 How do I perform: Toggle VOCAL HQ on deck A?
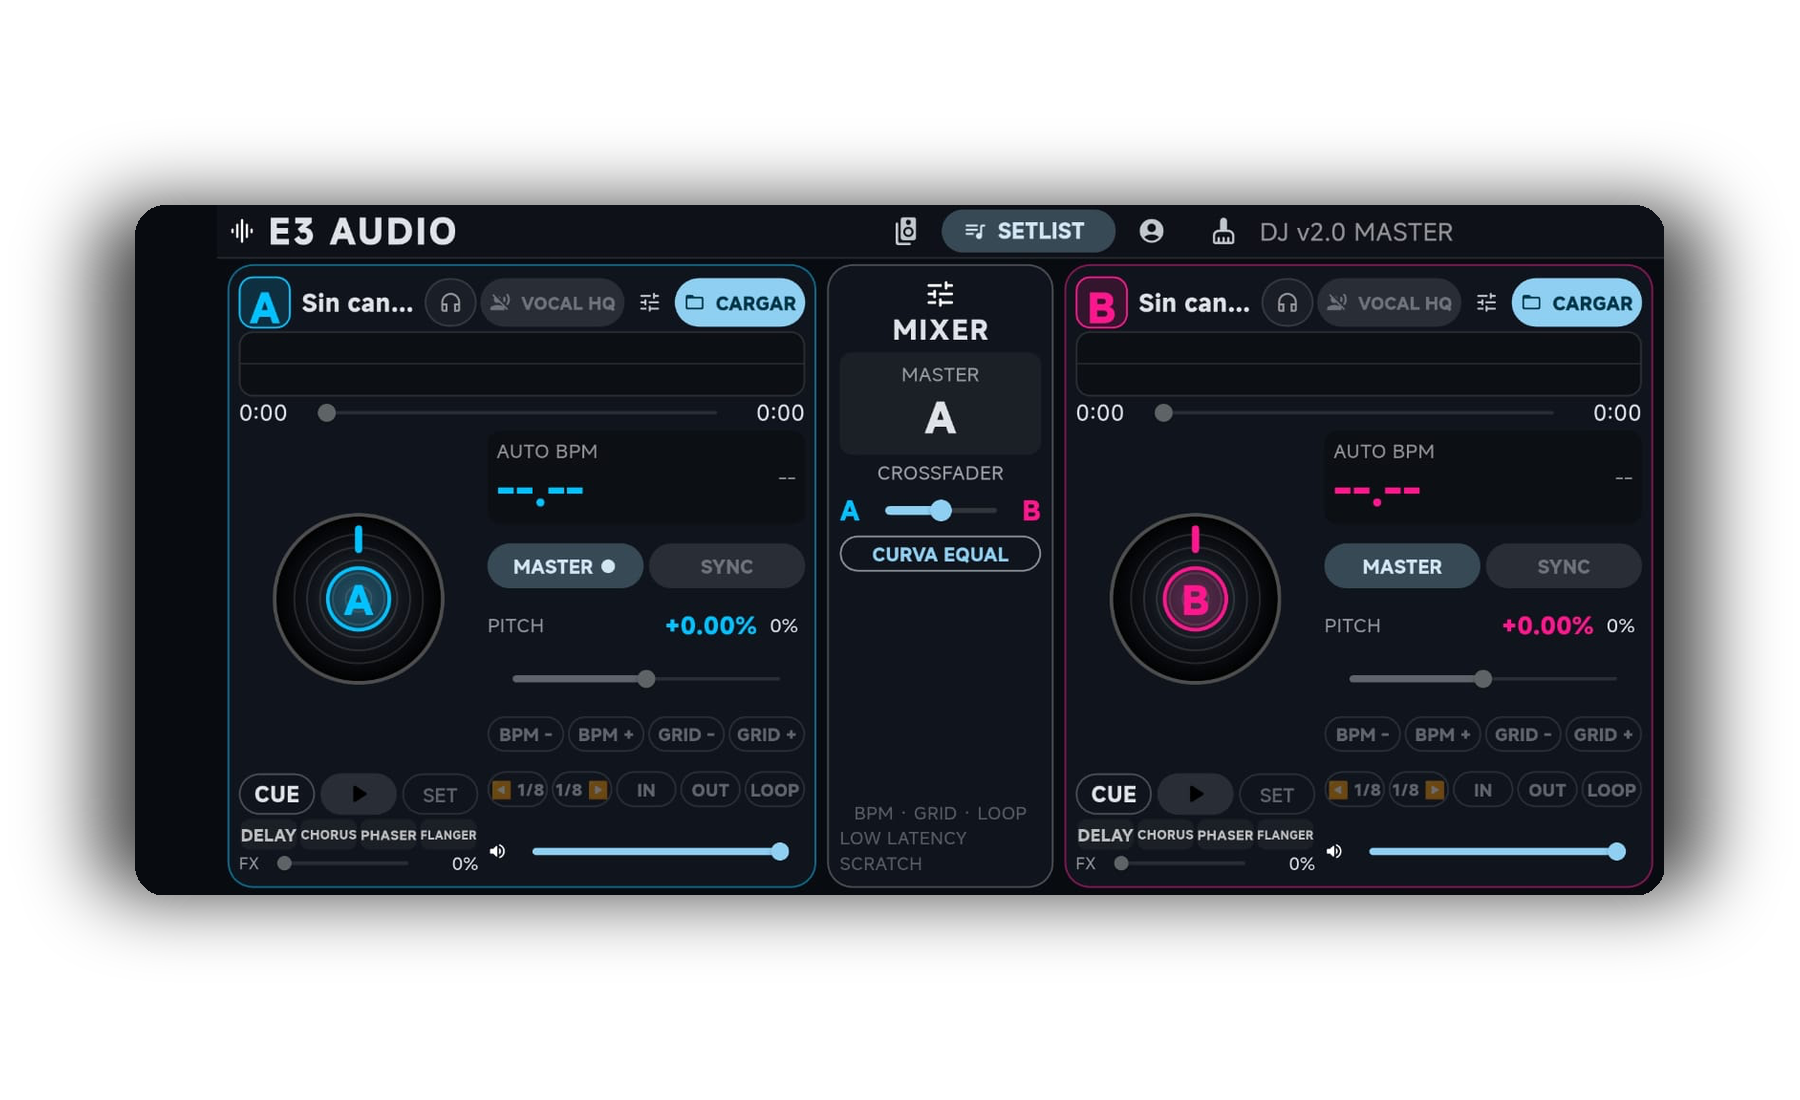coord(553,302)
